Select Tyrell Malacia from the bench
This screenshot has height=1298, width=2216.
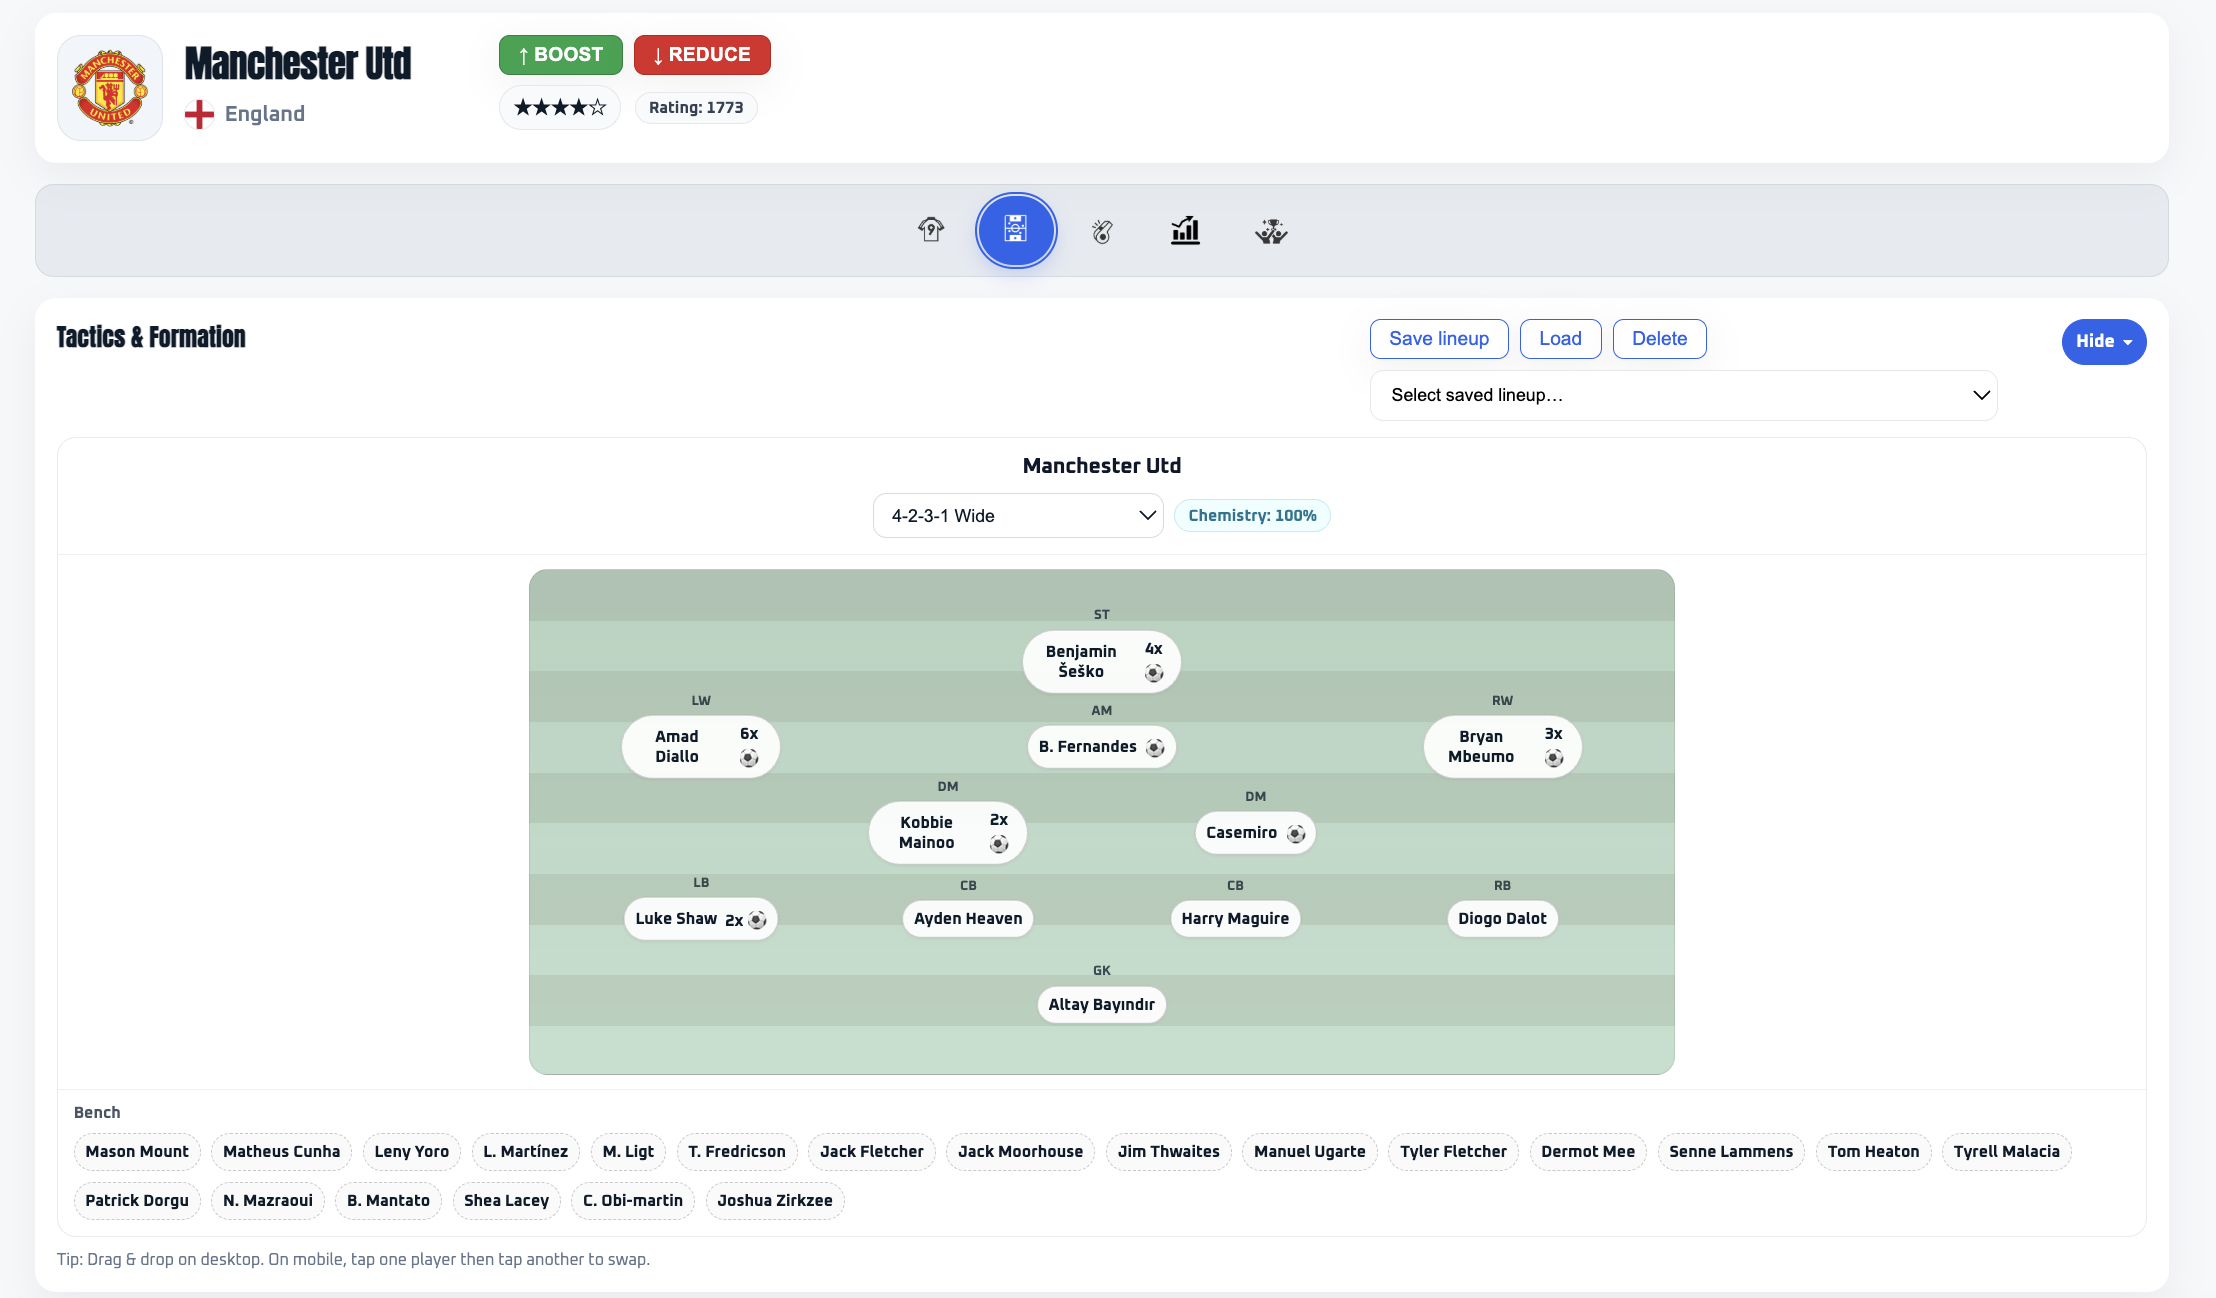point(2007,1152)
